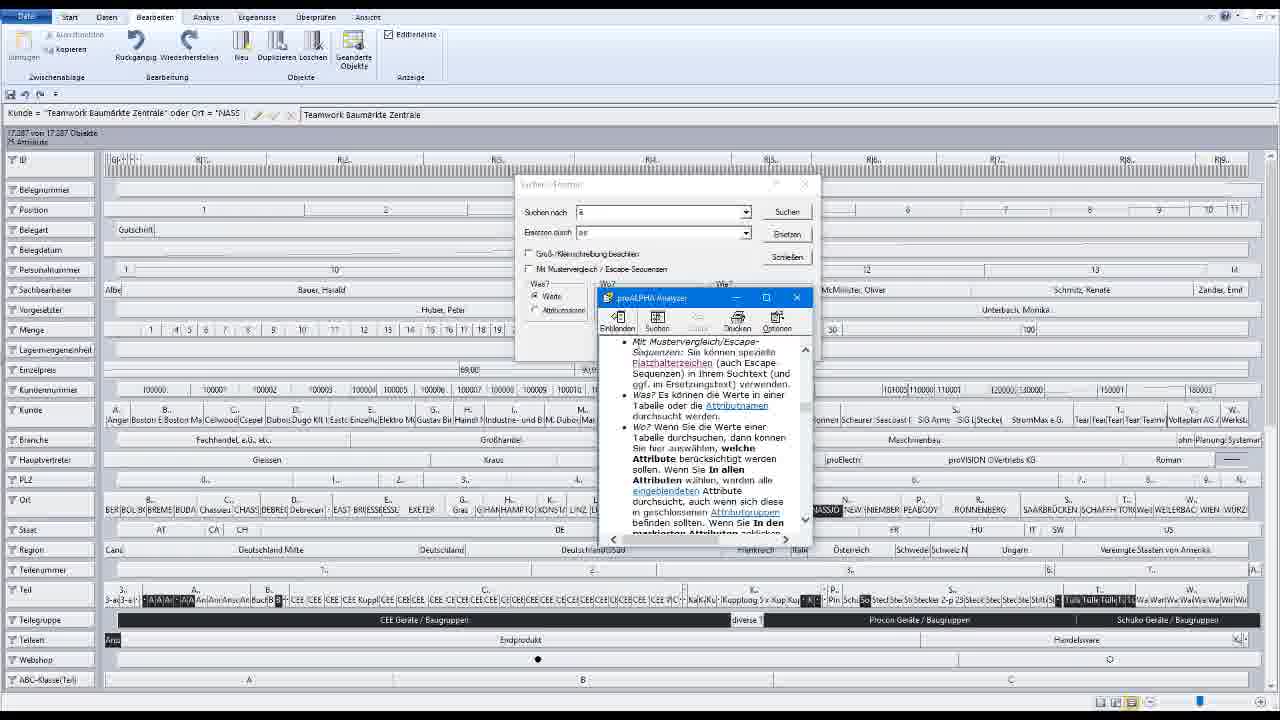Click the Duplizieren icon
This screenshot has height=720, width=1280.
coord(277,40)
